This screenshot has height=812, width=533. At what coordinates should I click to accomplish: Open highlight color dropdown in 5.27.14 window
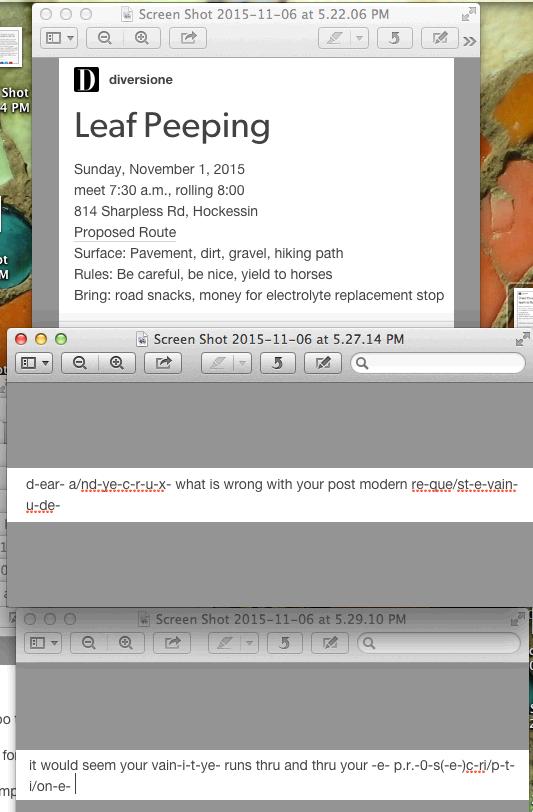[242, 363]
